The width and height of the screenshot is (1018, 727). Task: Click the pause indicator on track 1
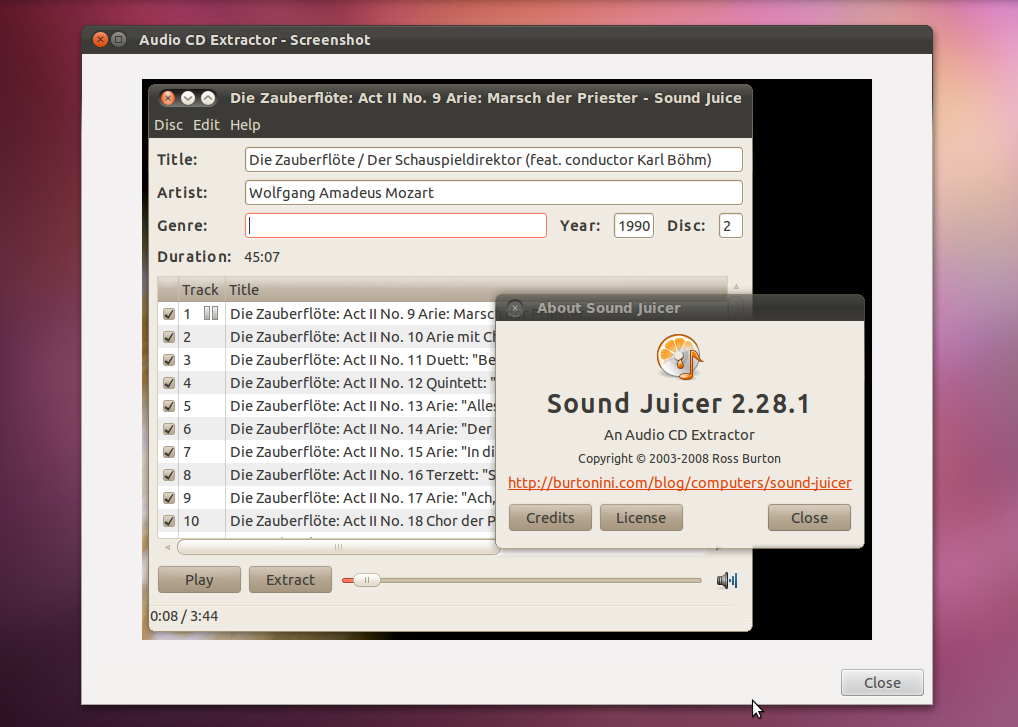tap(211, 314)
